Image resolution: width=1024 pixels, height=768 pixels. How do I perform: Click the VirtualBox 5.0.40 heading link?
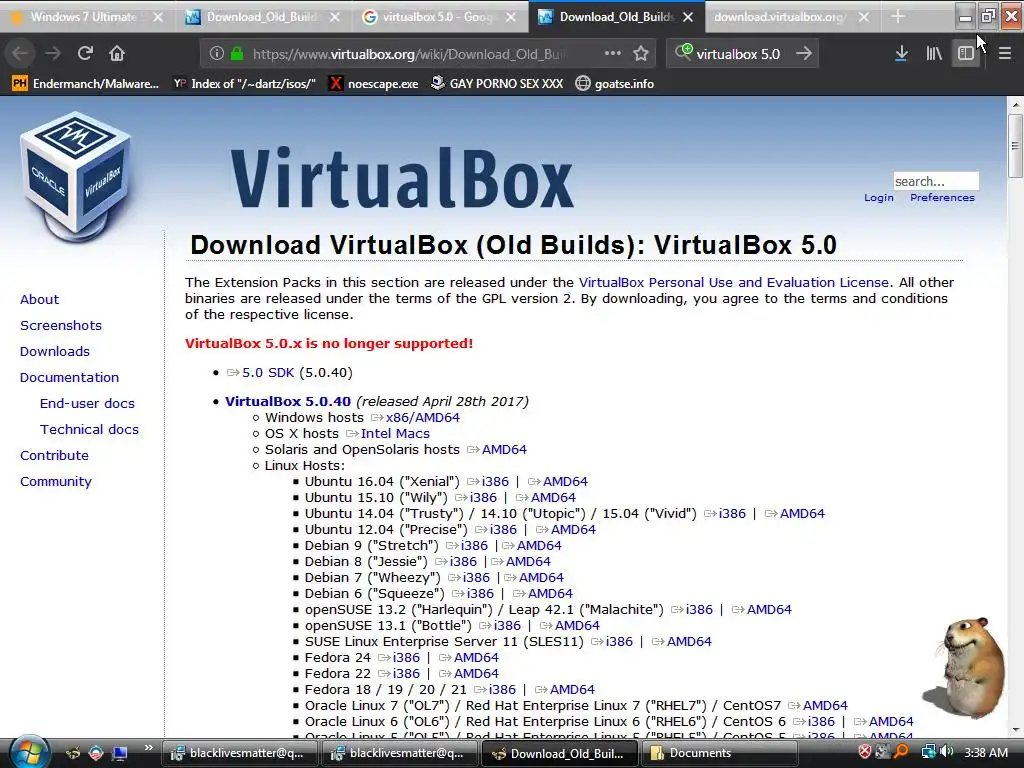tap(288, 401)
